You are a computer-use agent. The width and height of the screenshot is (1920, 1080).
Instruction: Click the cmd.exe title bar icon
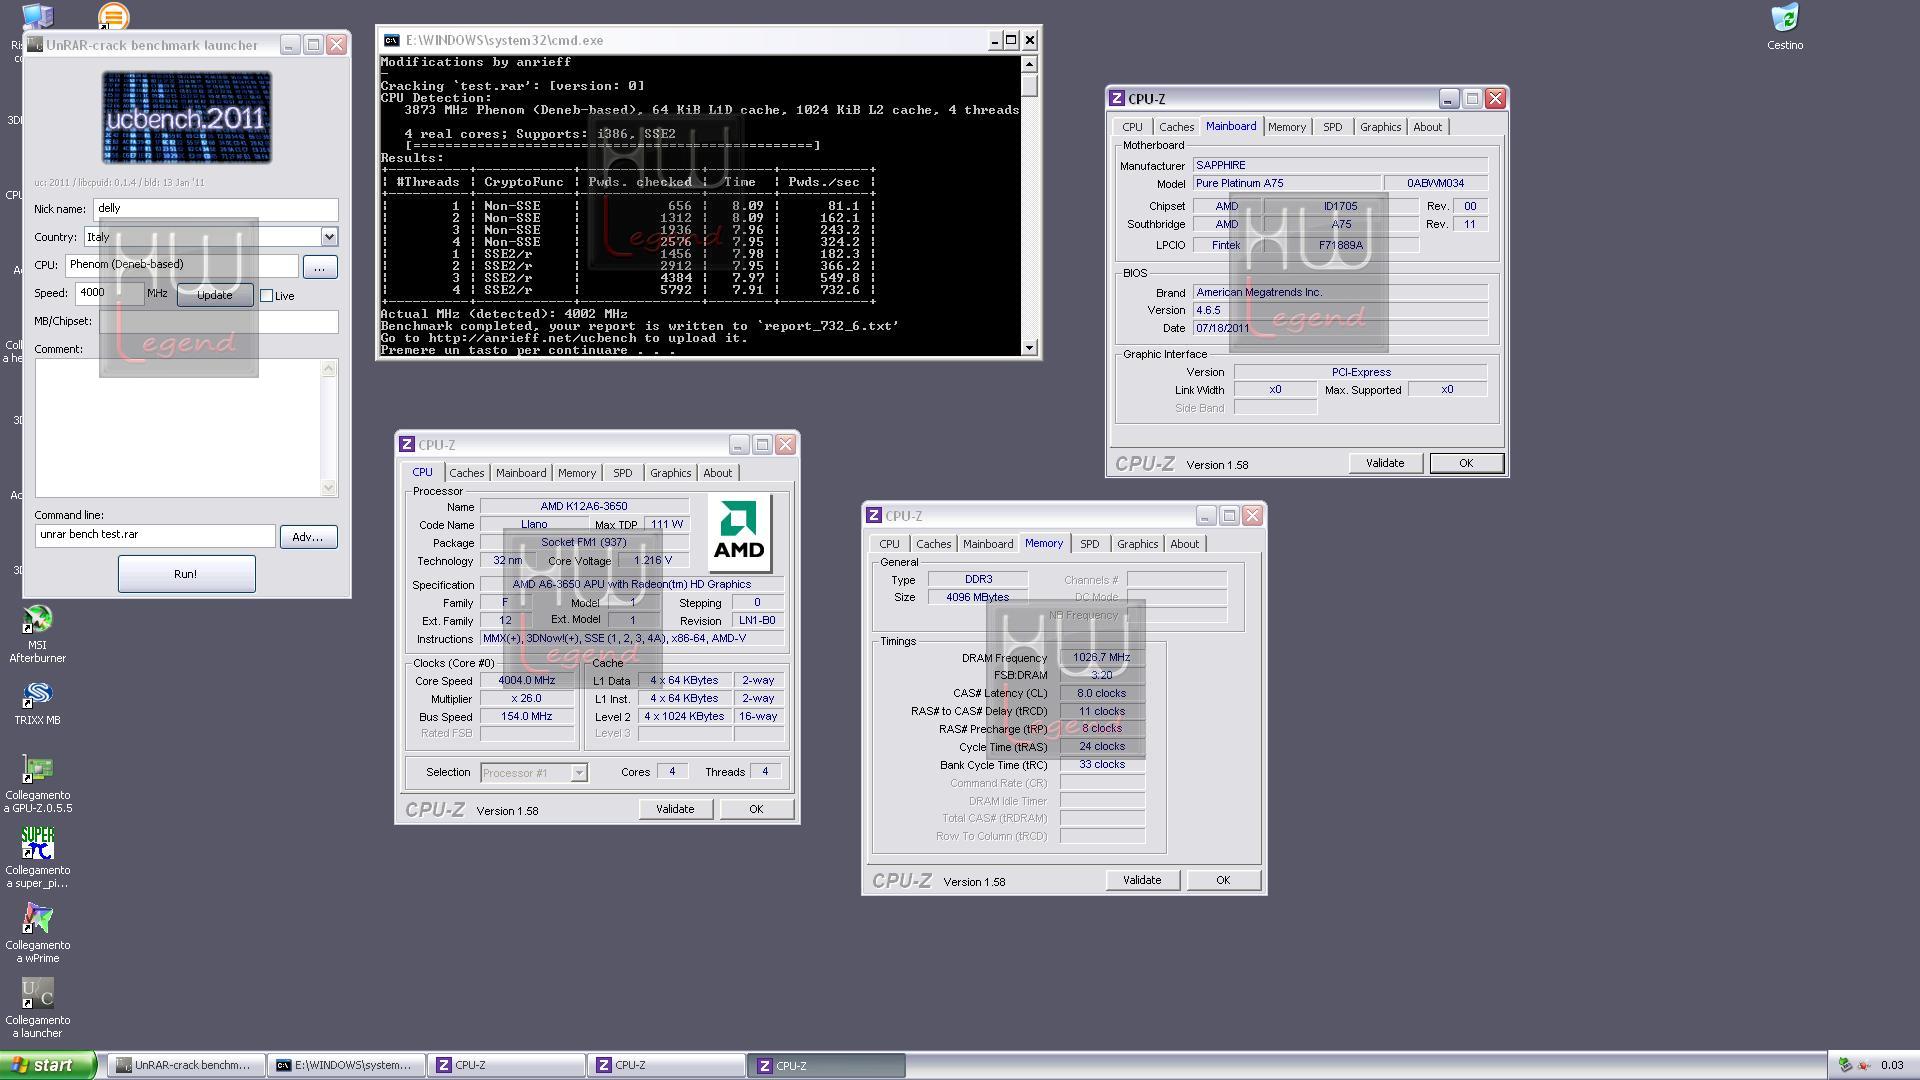(392, 40)
